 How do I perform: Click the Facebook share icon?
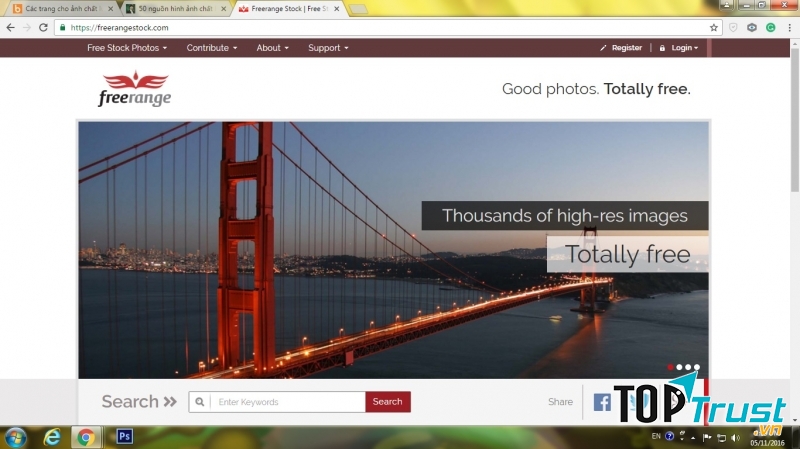coord(602,402)
